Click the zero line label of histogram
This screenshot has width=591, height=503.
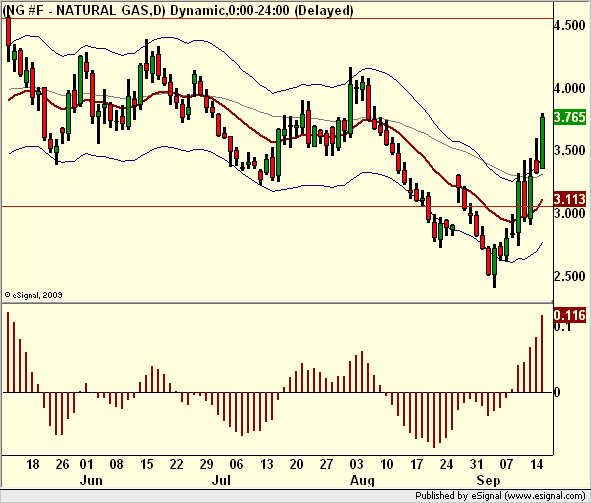pyautogui.click(x=557, y=393)
